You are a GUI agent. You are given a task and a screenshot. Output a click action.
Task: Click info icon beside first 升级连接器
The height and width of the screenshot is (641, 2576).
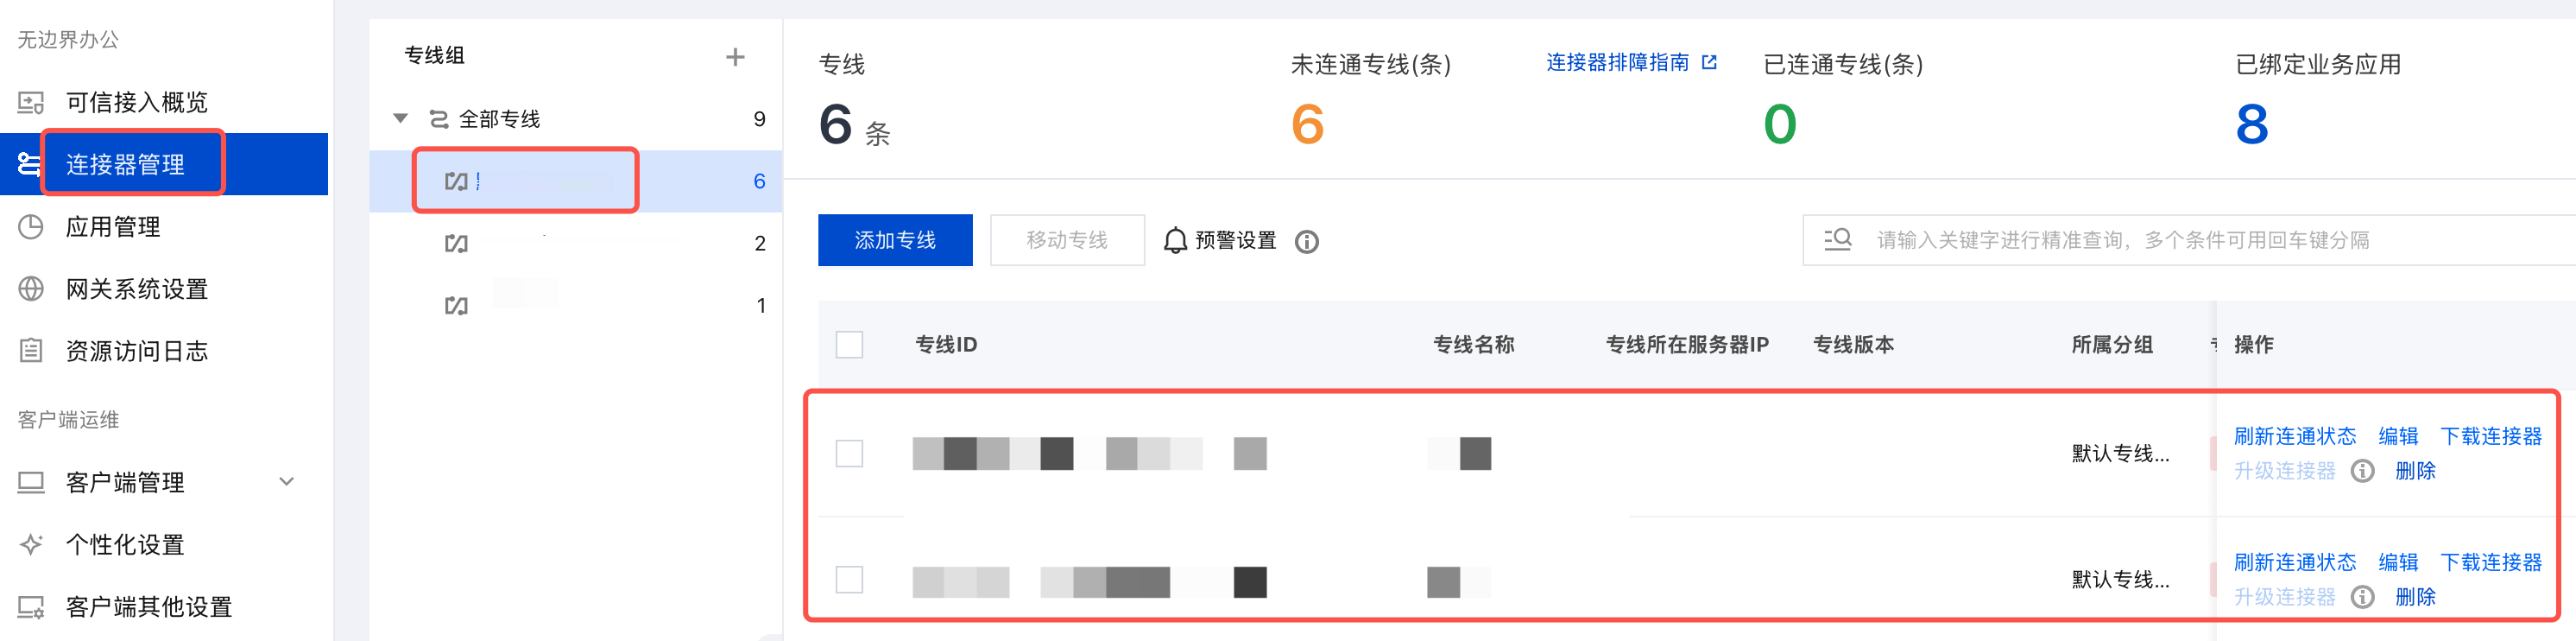click(2362, 471)
